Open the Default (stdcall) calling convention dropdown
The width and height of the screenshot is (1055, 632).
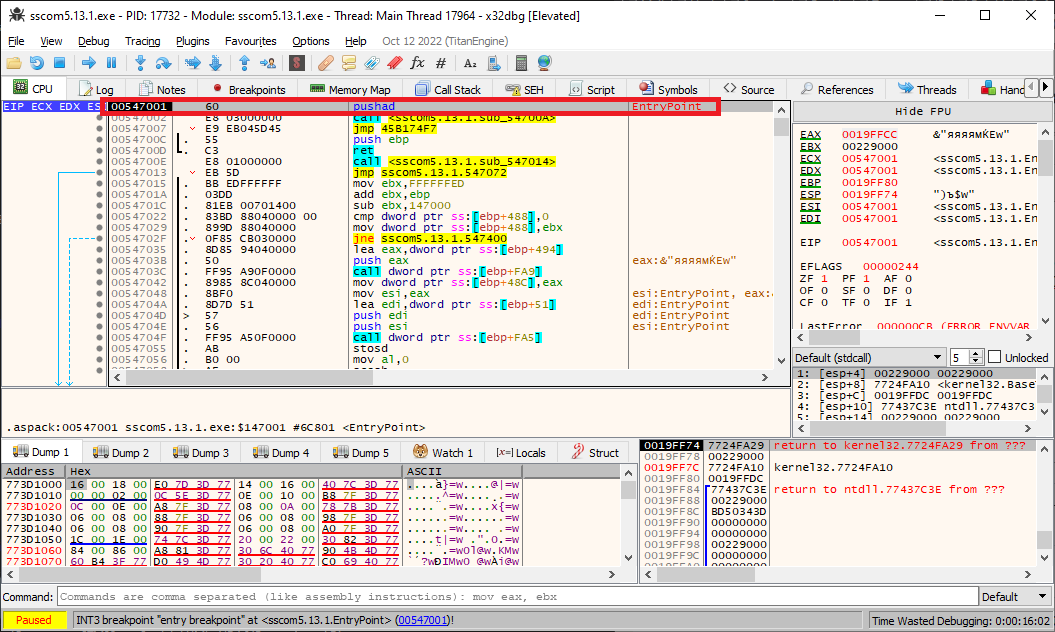click(x=868, y=357)
